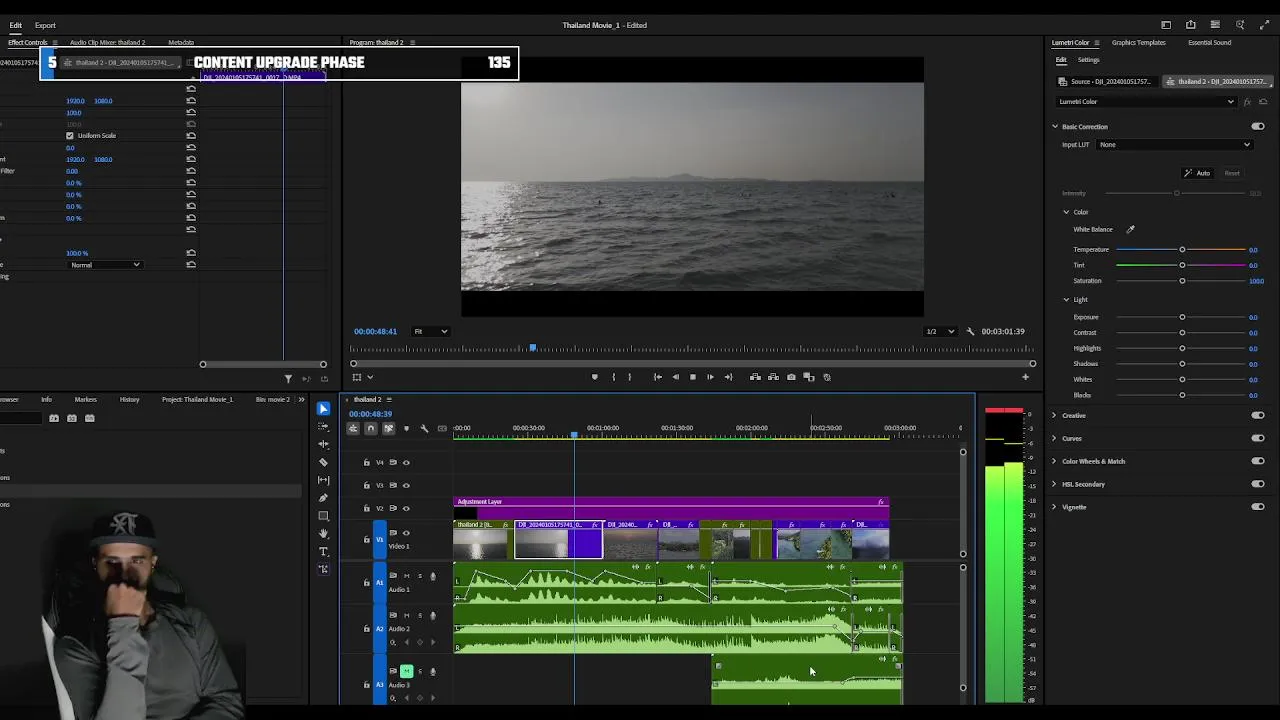Toggle Basic Correction on or off
1280x720 pixels.
point(1258,127)
